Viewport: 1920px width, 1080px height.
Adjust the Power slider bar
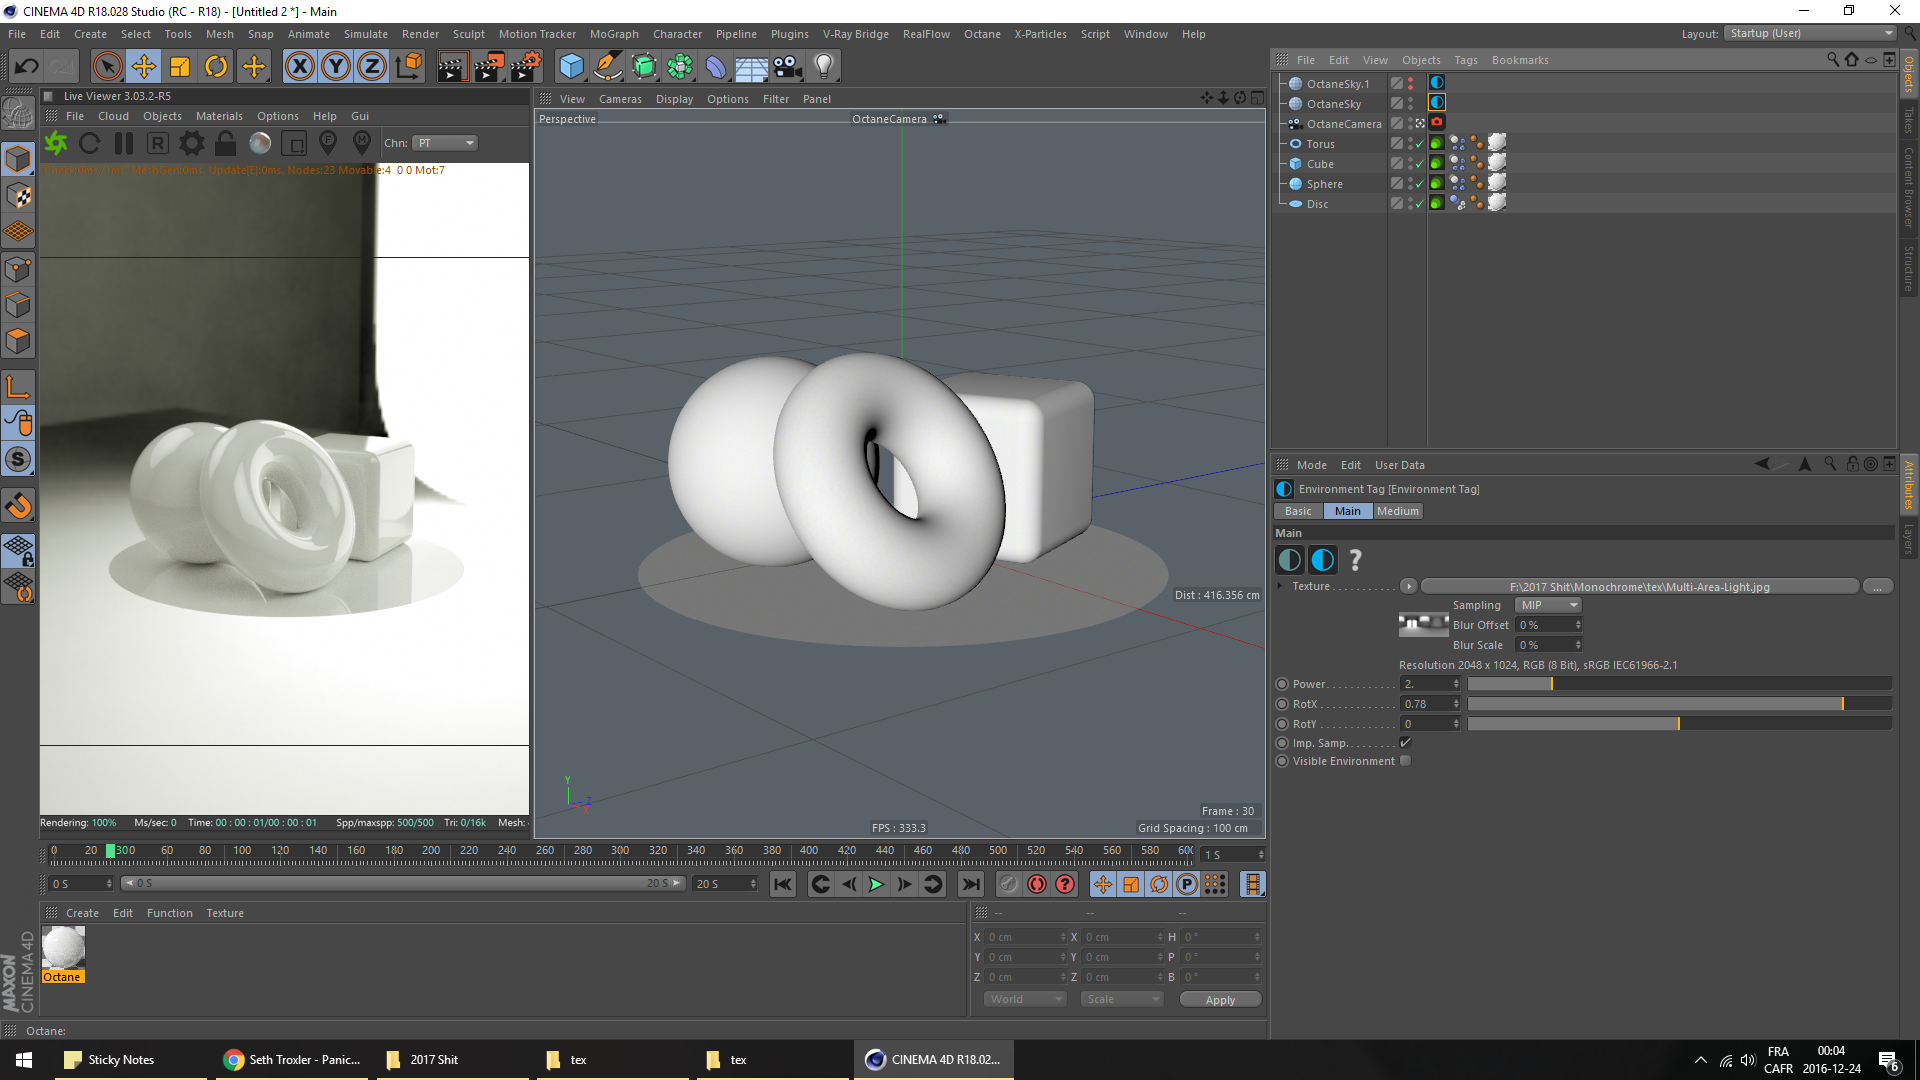[x=1679, y=684]
